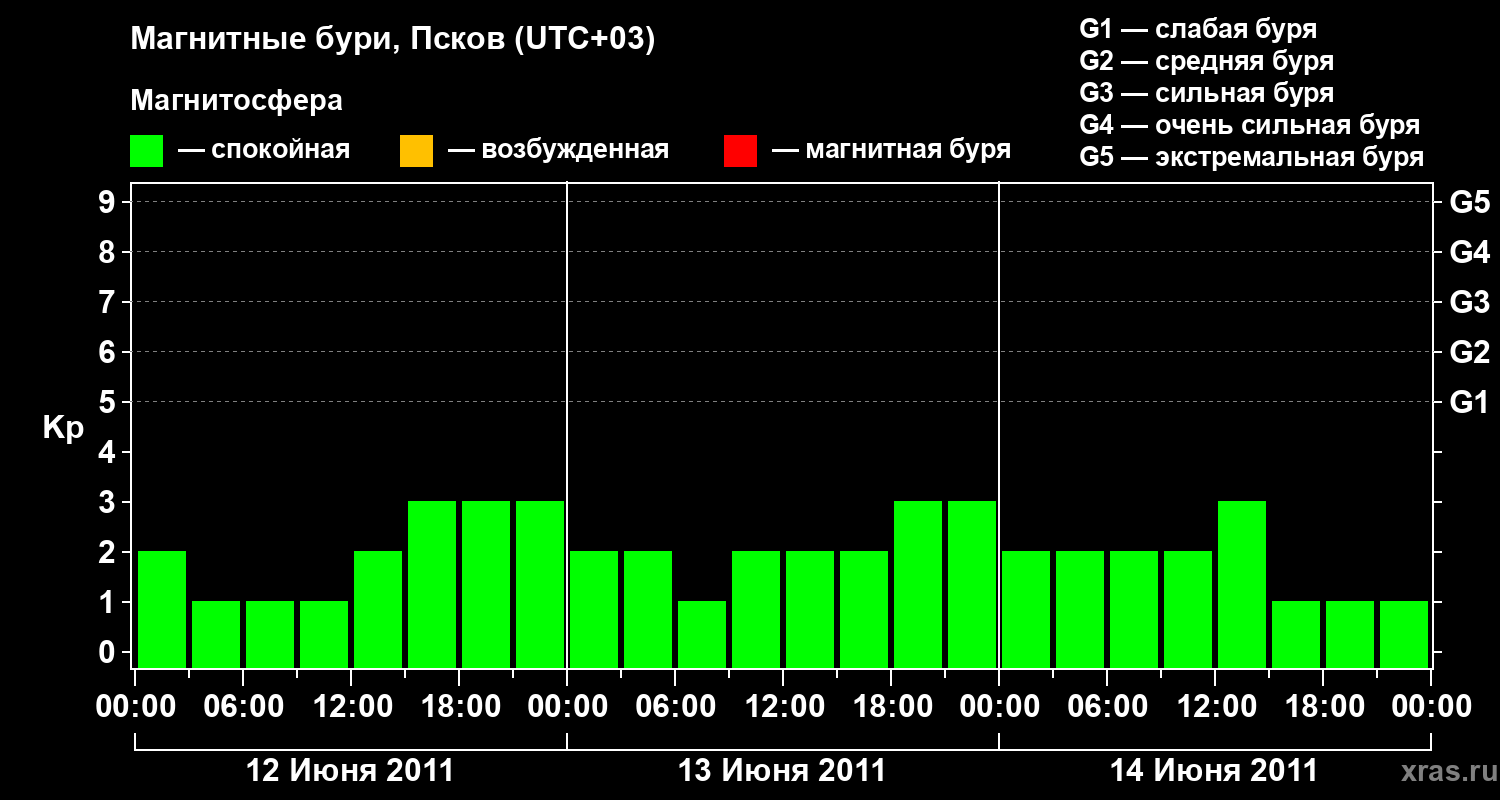Click the 13 June 15:00–18:00 bar
This screenshot has width=1500, height=800.
[864, 609]
